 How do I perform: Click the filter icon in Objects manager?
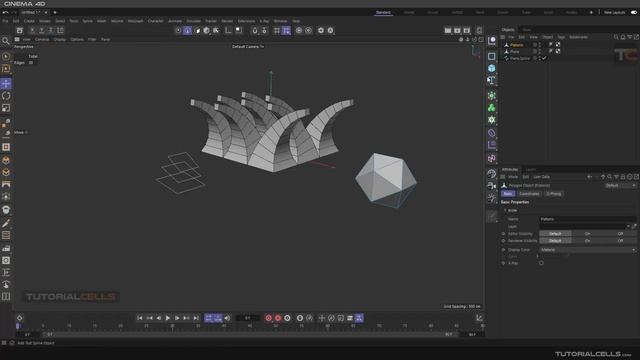629,37
